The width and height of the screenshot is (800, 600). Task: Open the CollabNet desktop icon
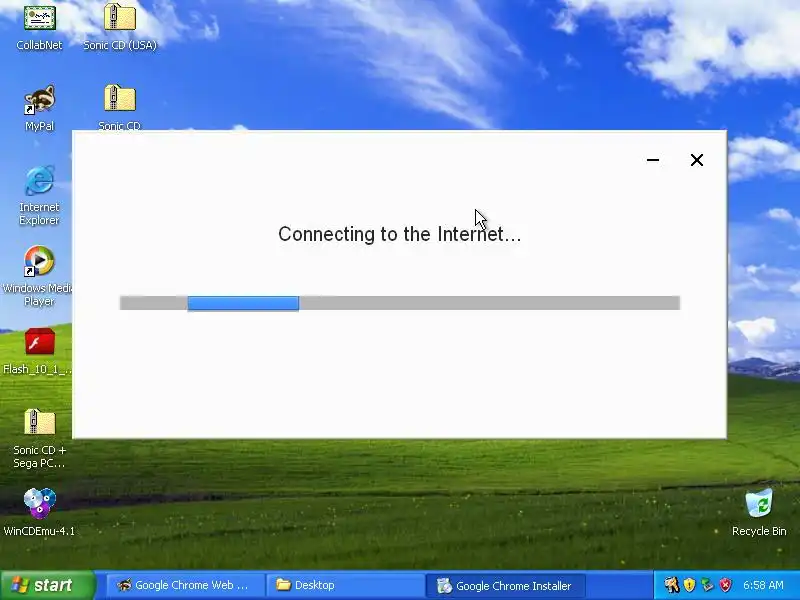tap(39, 18)
